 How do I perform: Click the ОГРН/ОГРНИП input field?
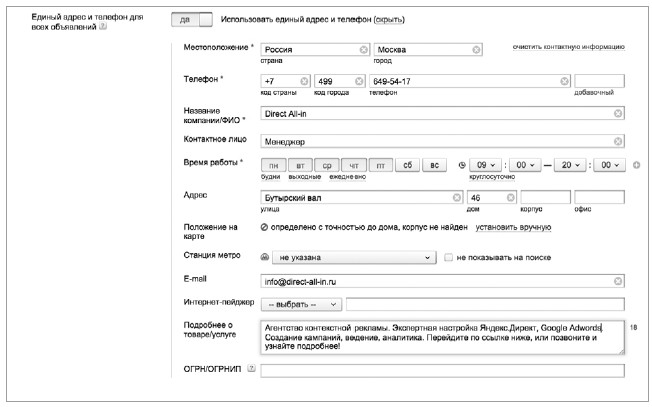[442, 370]
